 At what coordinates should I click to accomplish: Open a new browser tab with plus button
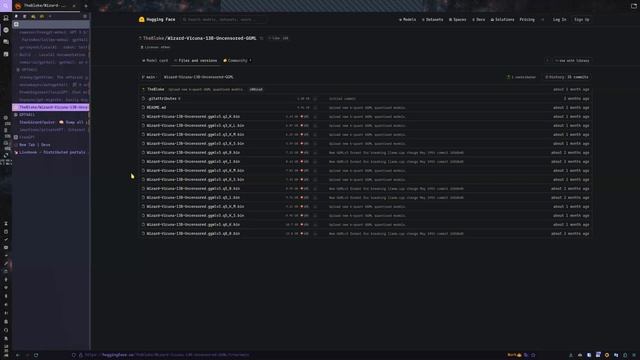coord(86,6)
